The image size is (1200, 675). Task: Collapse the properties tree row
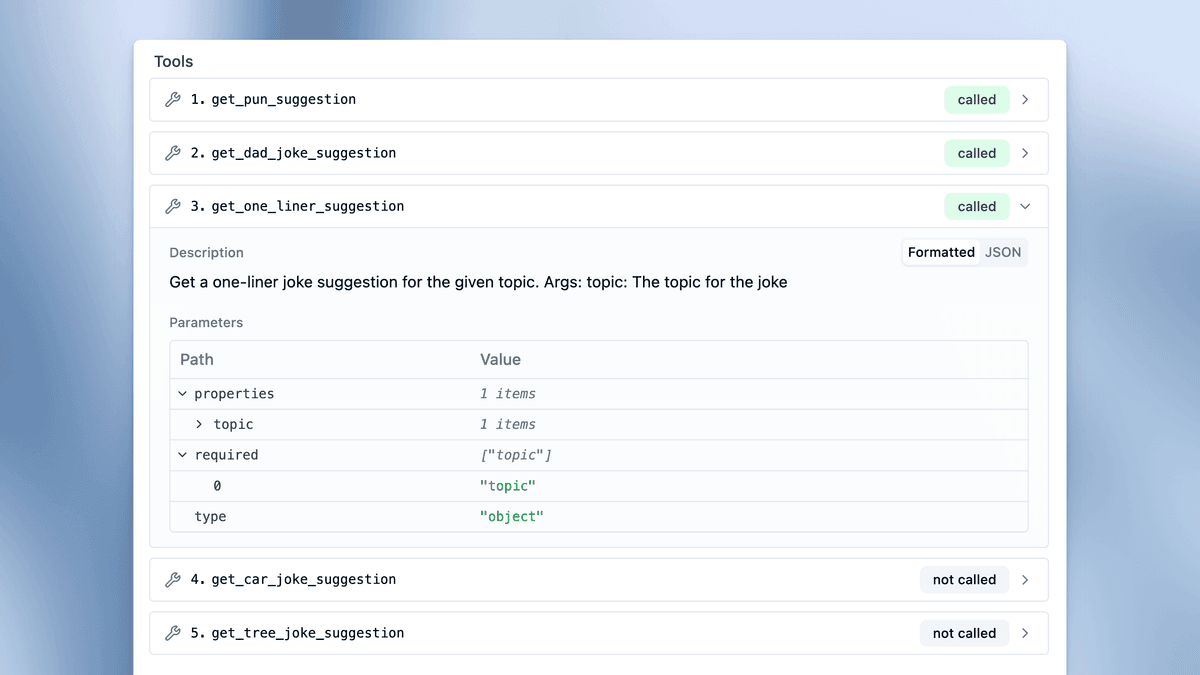click(x=183, y=394)
